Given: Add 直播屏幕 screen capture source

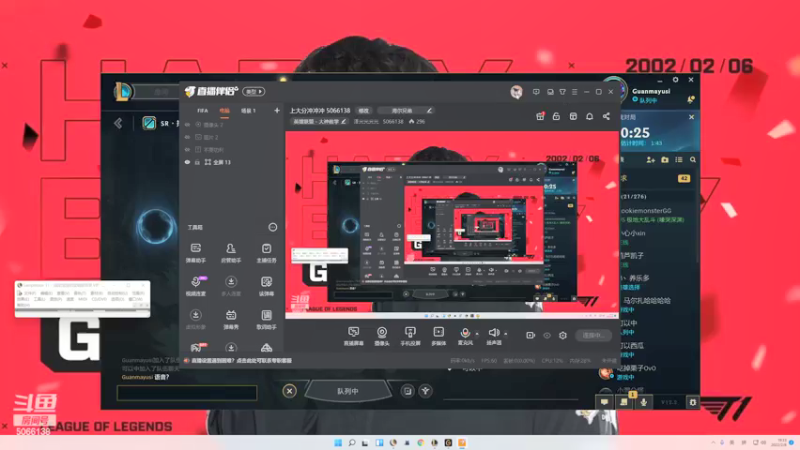Looking at the screenshot, I should [353, 336].
